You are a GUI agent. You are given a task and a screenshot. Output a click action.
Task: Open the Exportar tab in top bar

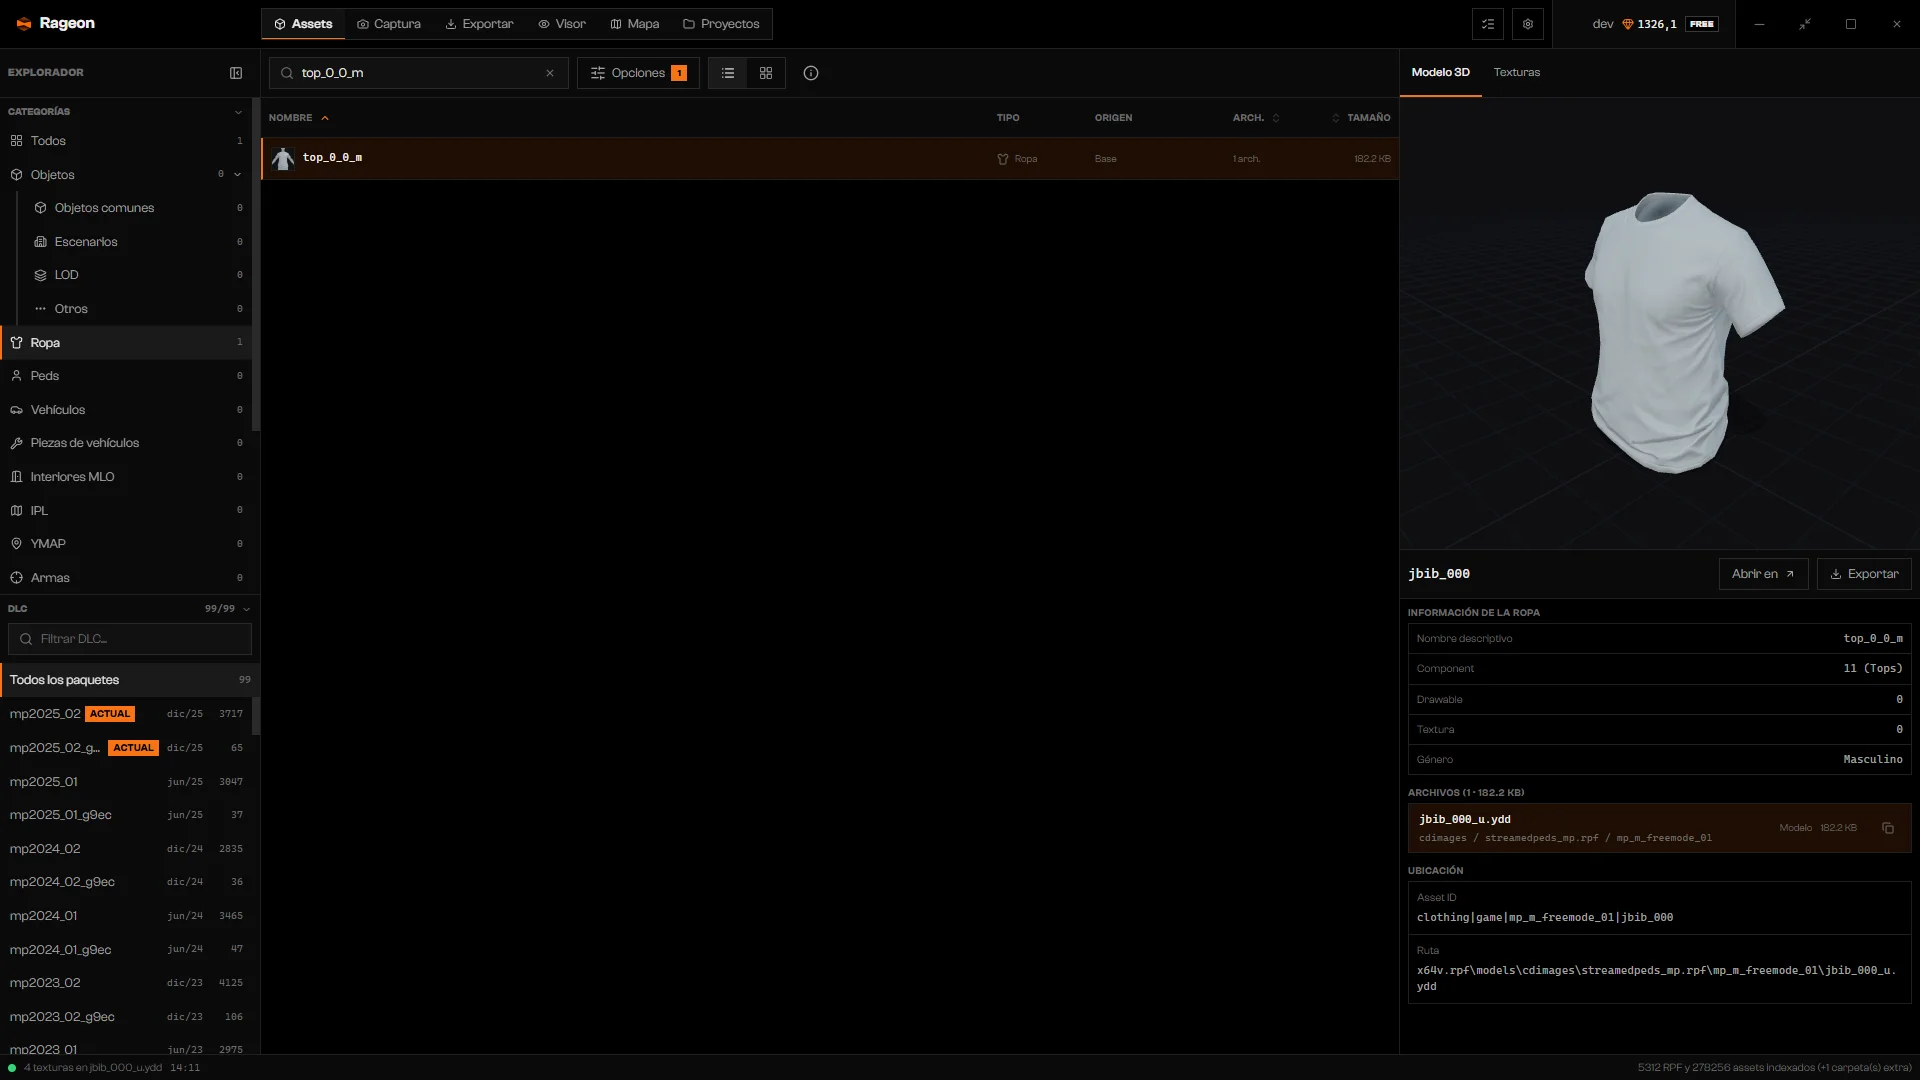[x=479, y=24]
